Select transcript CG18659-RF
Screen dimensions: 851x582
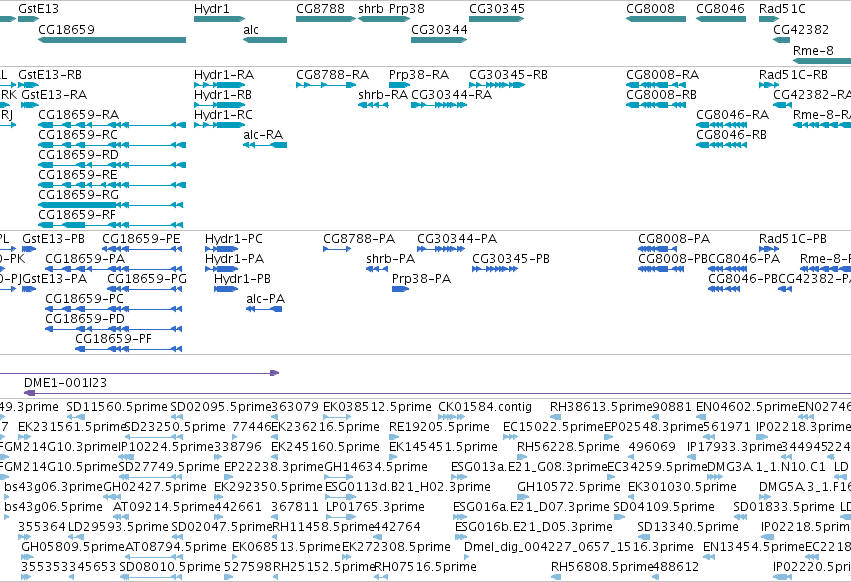pos(77,215)
